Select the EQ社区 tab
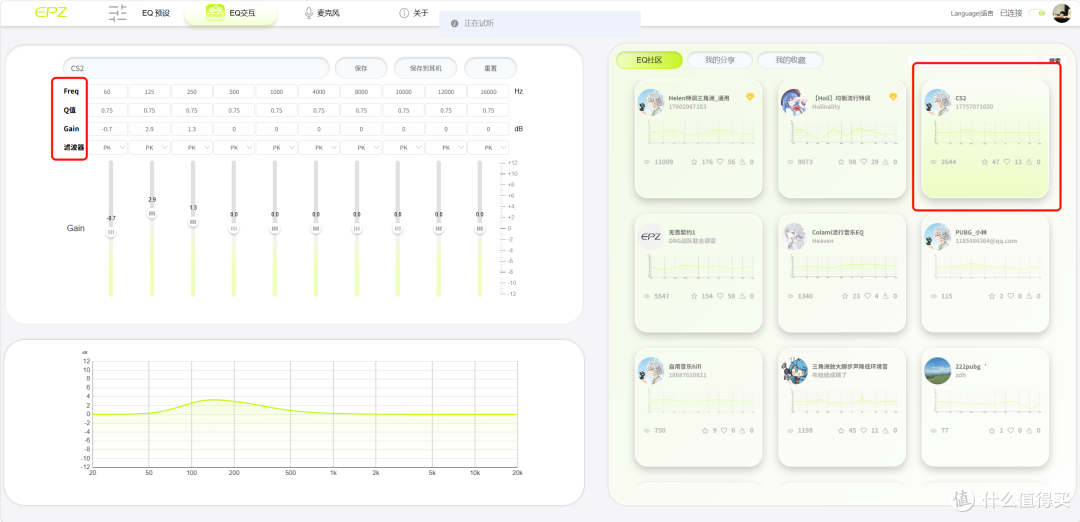Viewport: 1080px width, 522px height. (649, 60)
